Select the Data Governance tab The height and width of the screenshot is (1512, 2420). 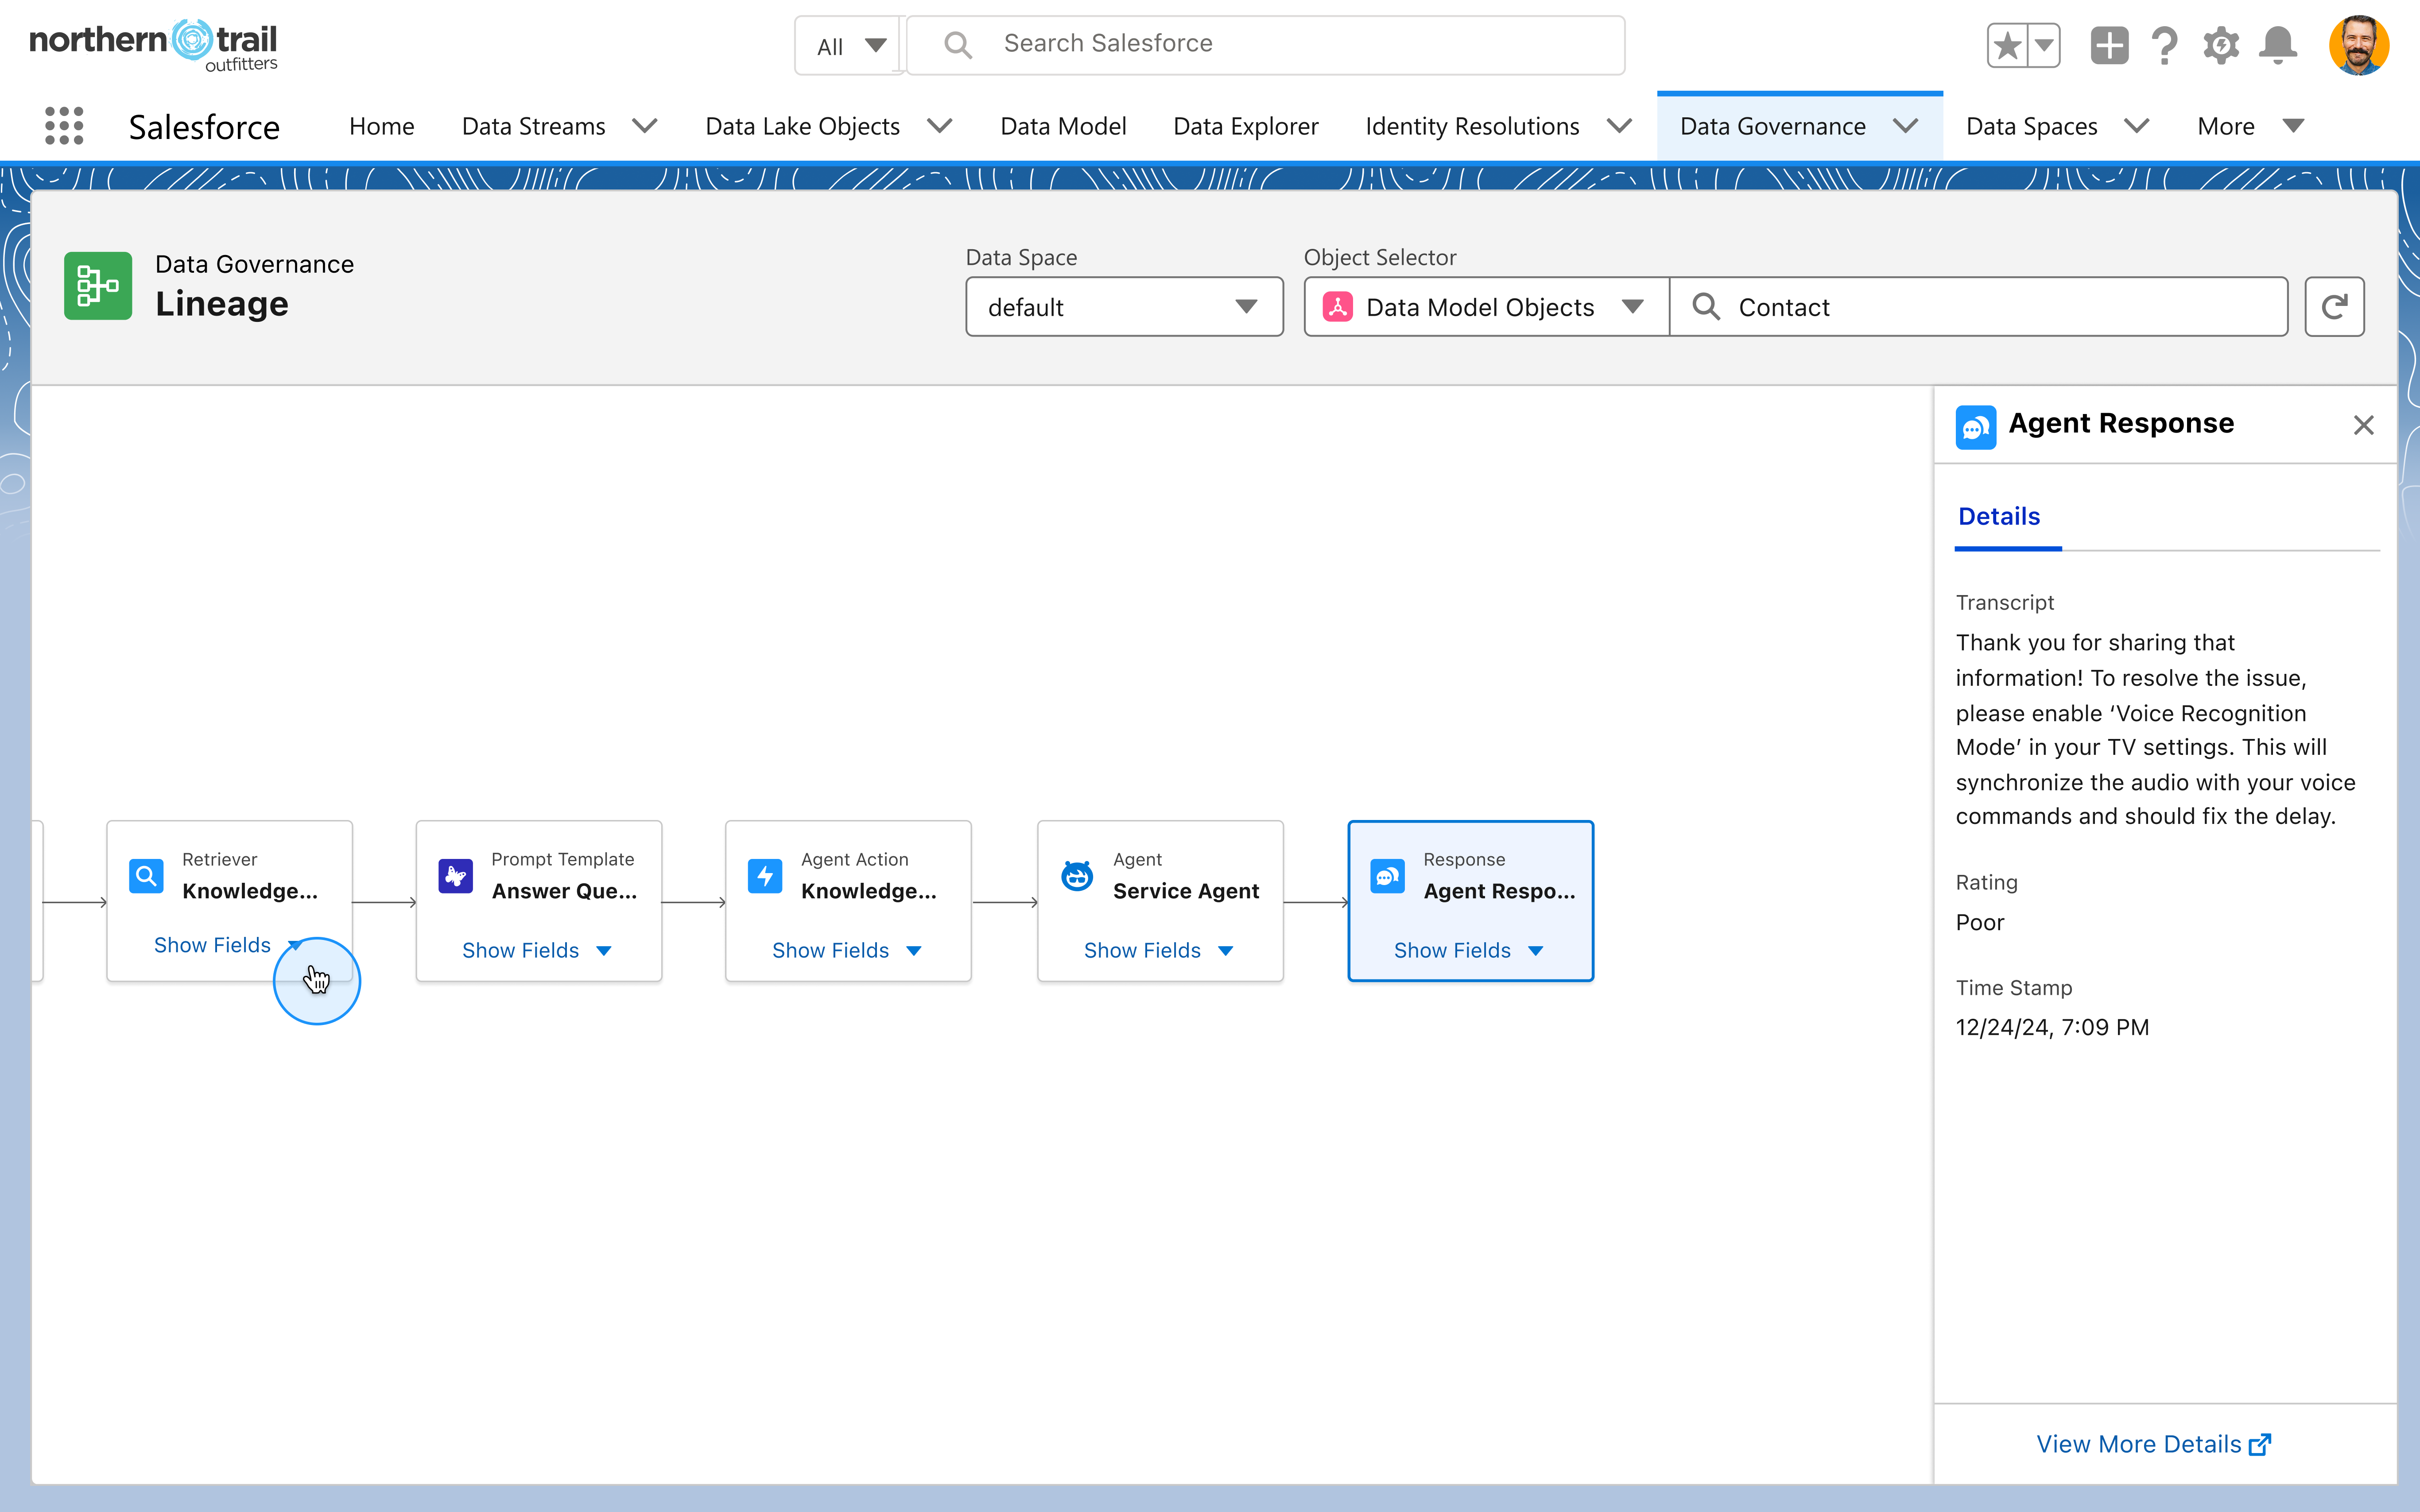coord(1772,126)
